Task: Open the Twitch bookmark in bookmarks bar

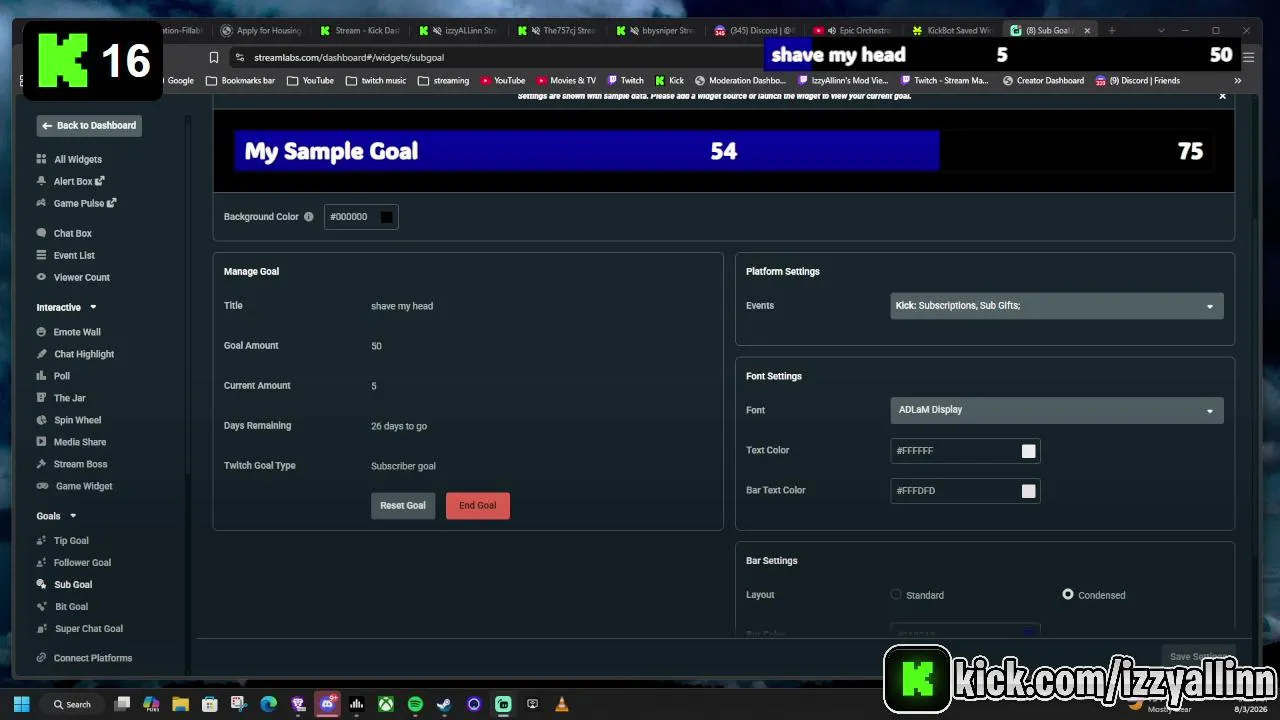Action: 625,81
